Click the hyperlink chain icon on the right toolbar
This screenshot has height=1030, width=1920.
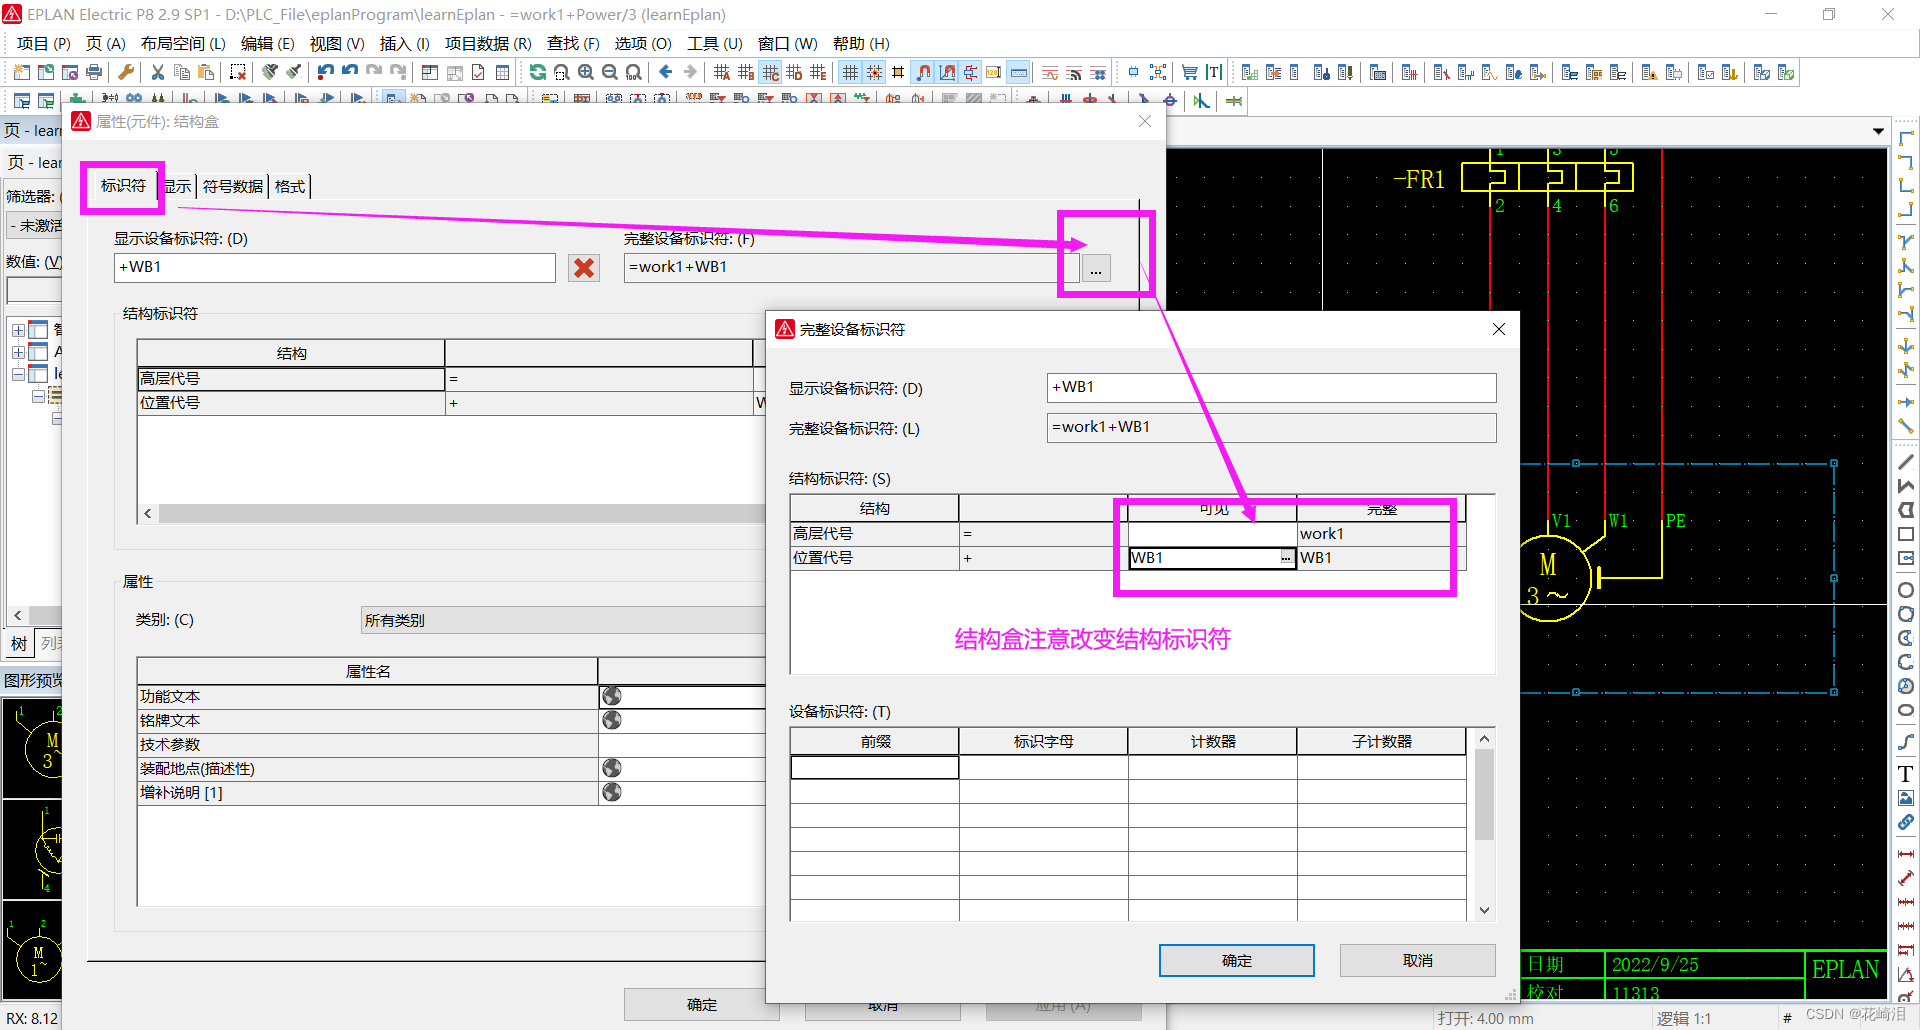pos(1905,822)
